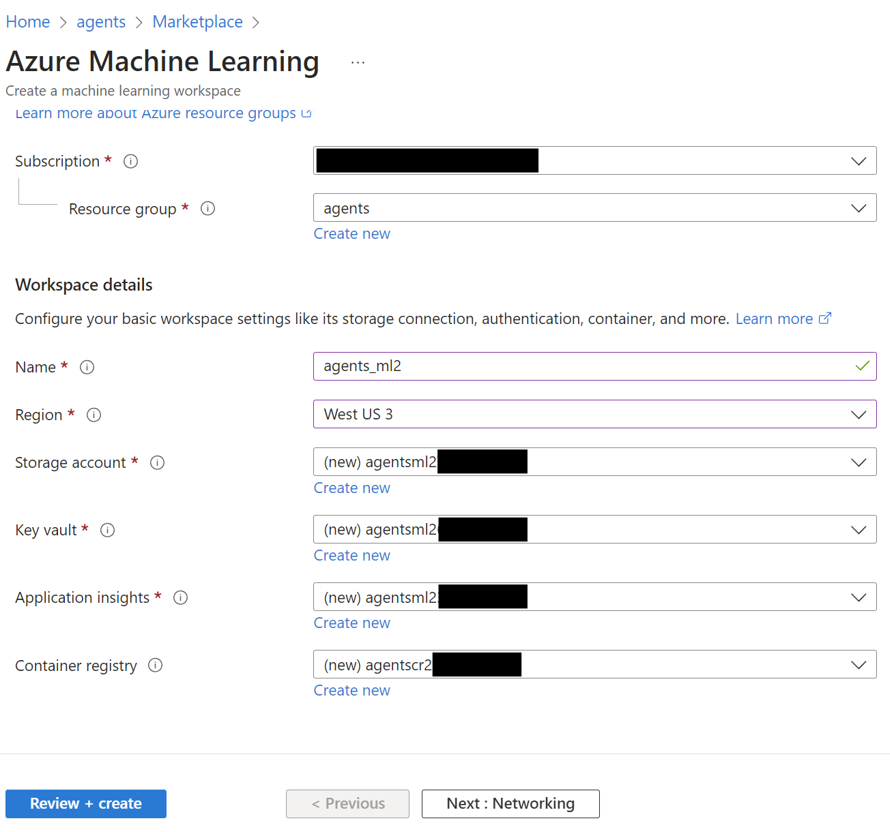This screenshot has height=832, width=890.
Task: Go to Home via breadcrumb
Action: [x=27, y=21]
